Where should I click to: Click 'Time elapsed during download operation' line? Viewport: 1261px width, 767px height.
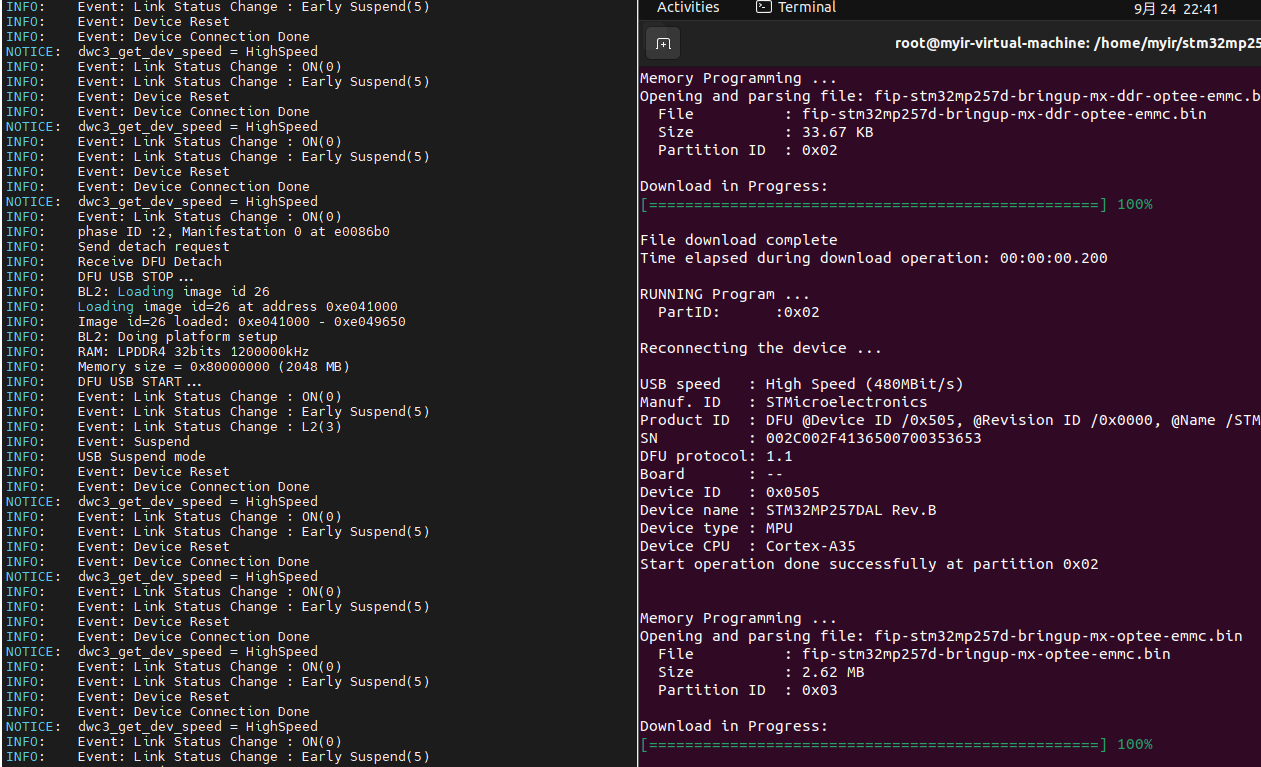pos(873,258)
